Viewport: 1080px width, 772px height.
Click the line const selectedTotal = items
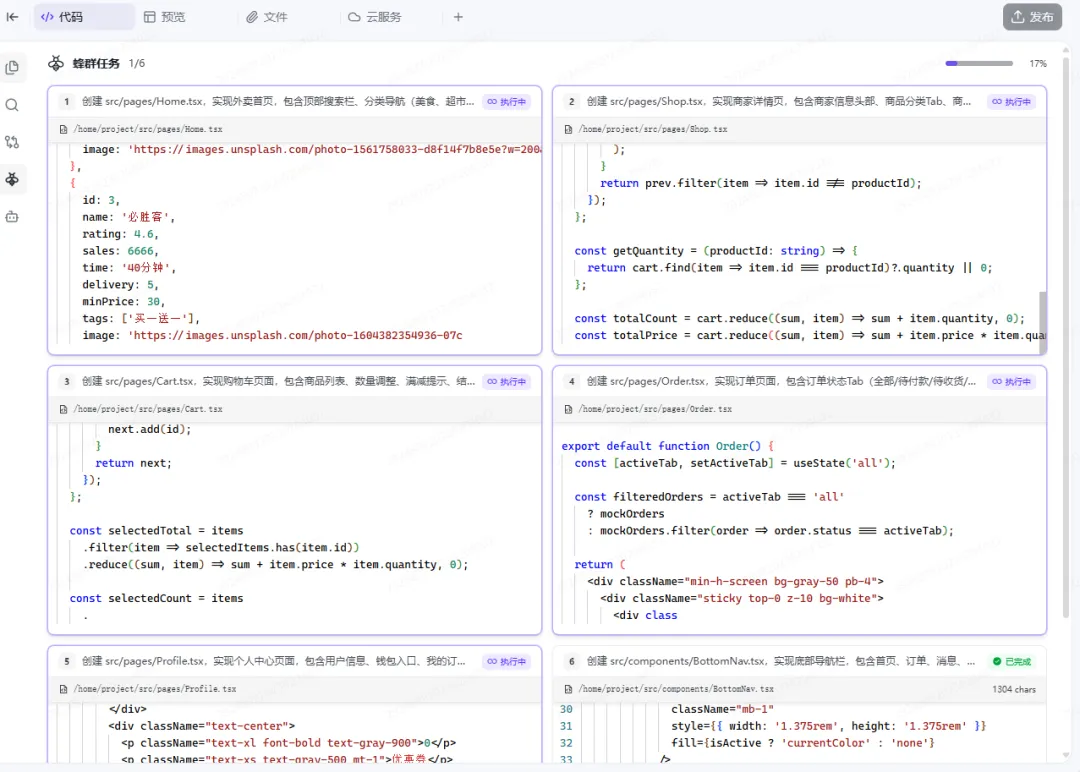(x=156, y=530)
